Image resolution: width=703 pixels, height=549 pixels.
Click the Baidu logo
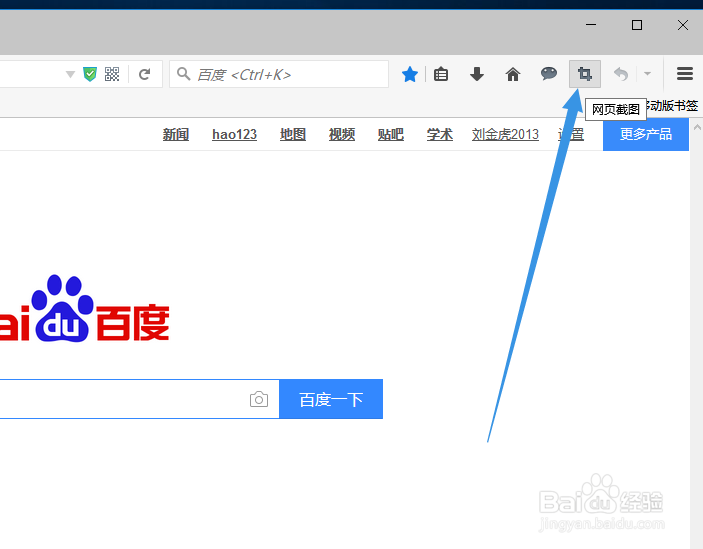(85, 309)
